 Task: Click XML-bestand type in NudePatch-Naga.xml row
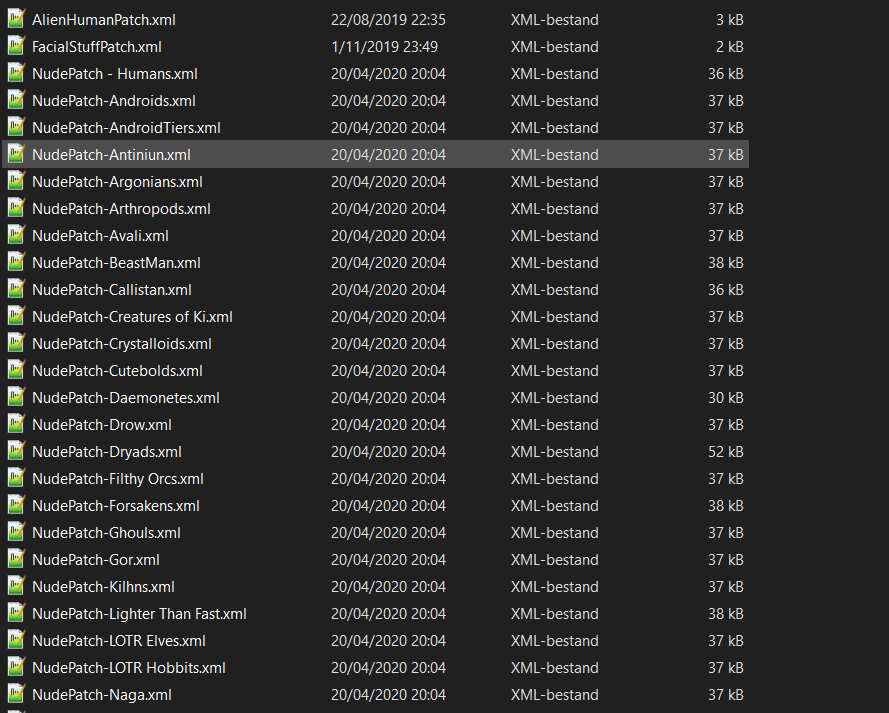point(554,695)
